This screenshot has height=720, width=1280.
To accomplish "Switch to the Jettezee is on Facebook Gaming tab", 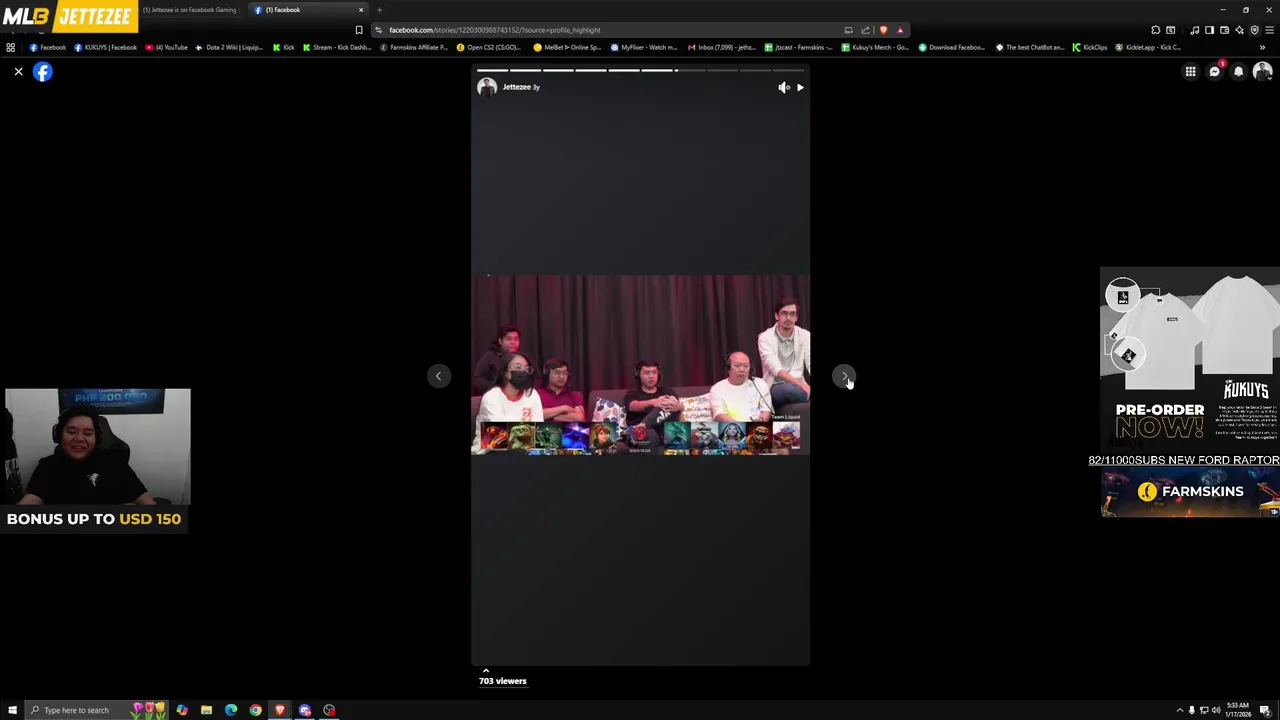I will point(190,10).
